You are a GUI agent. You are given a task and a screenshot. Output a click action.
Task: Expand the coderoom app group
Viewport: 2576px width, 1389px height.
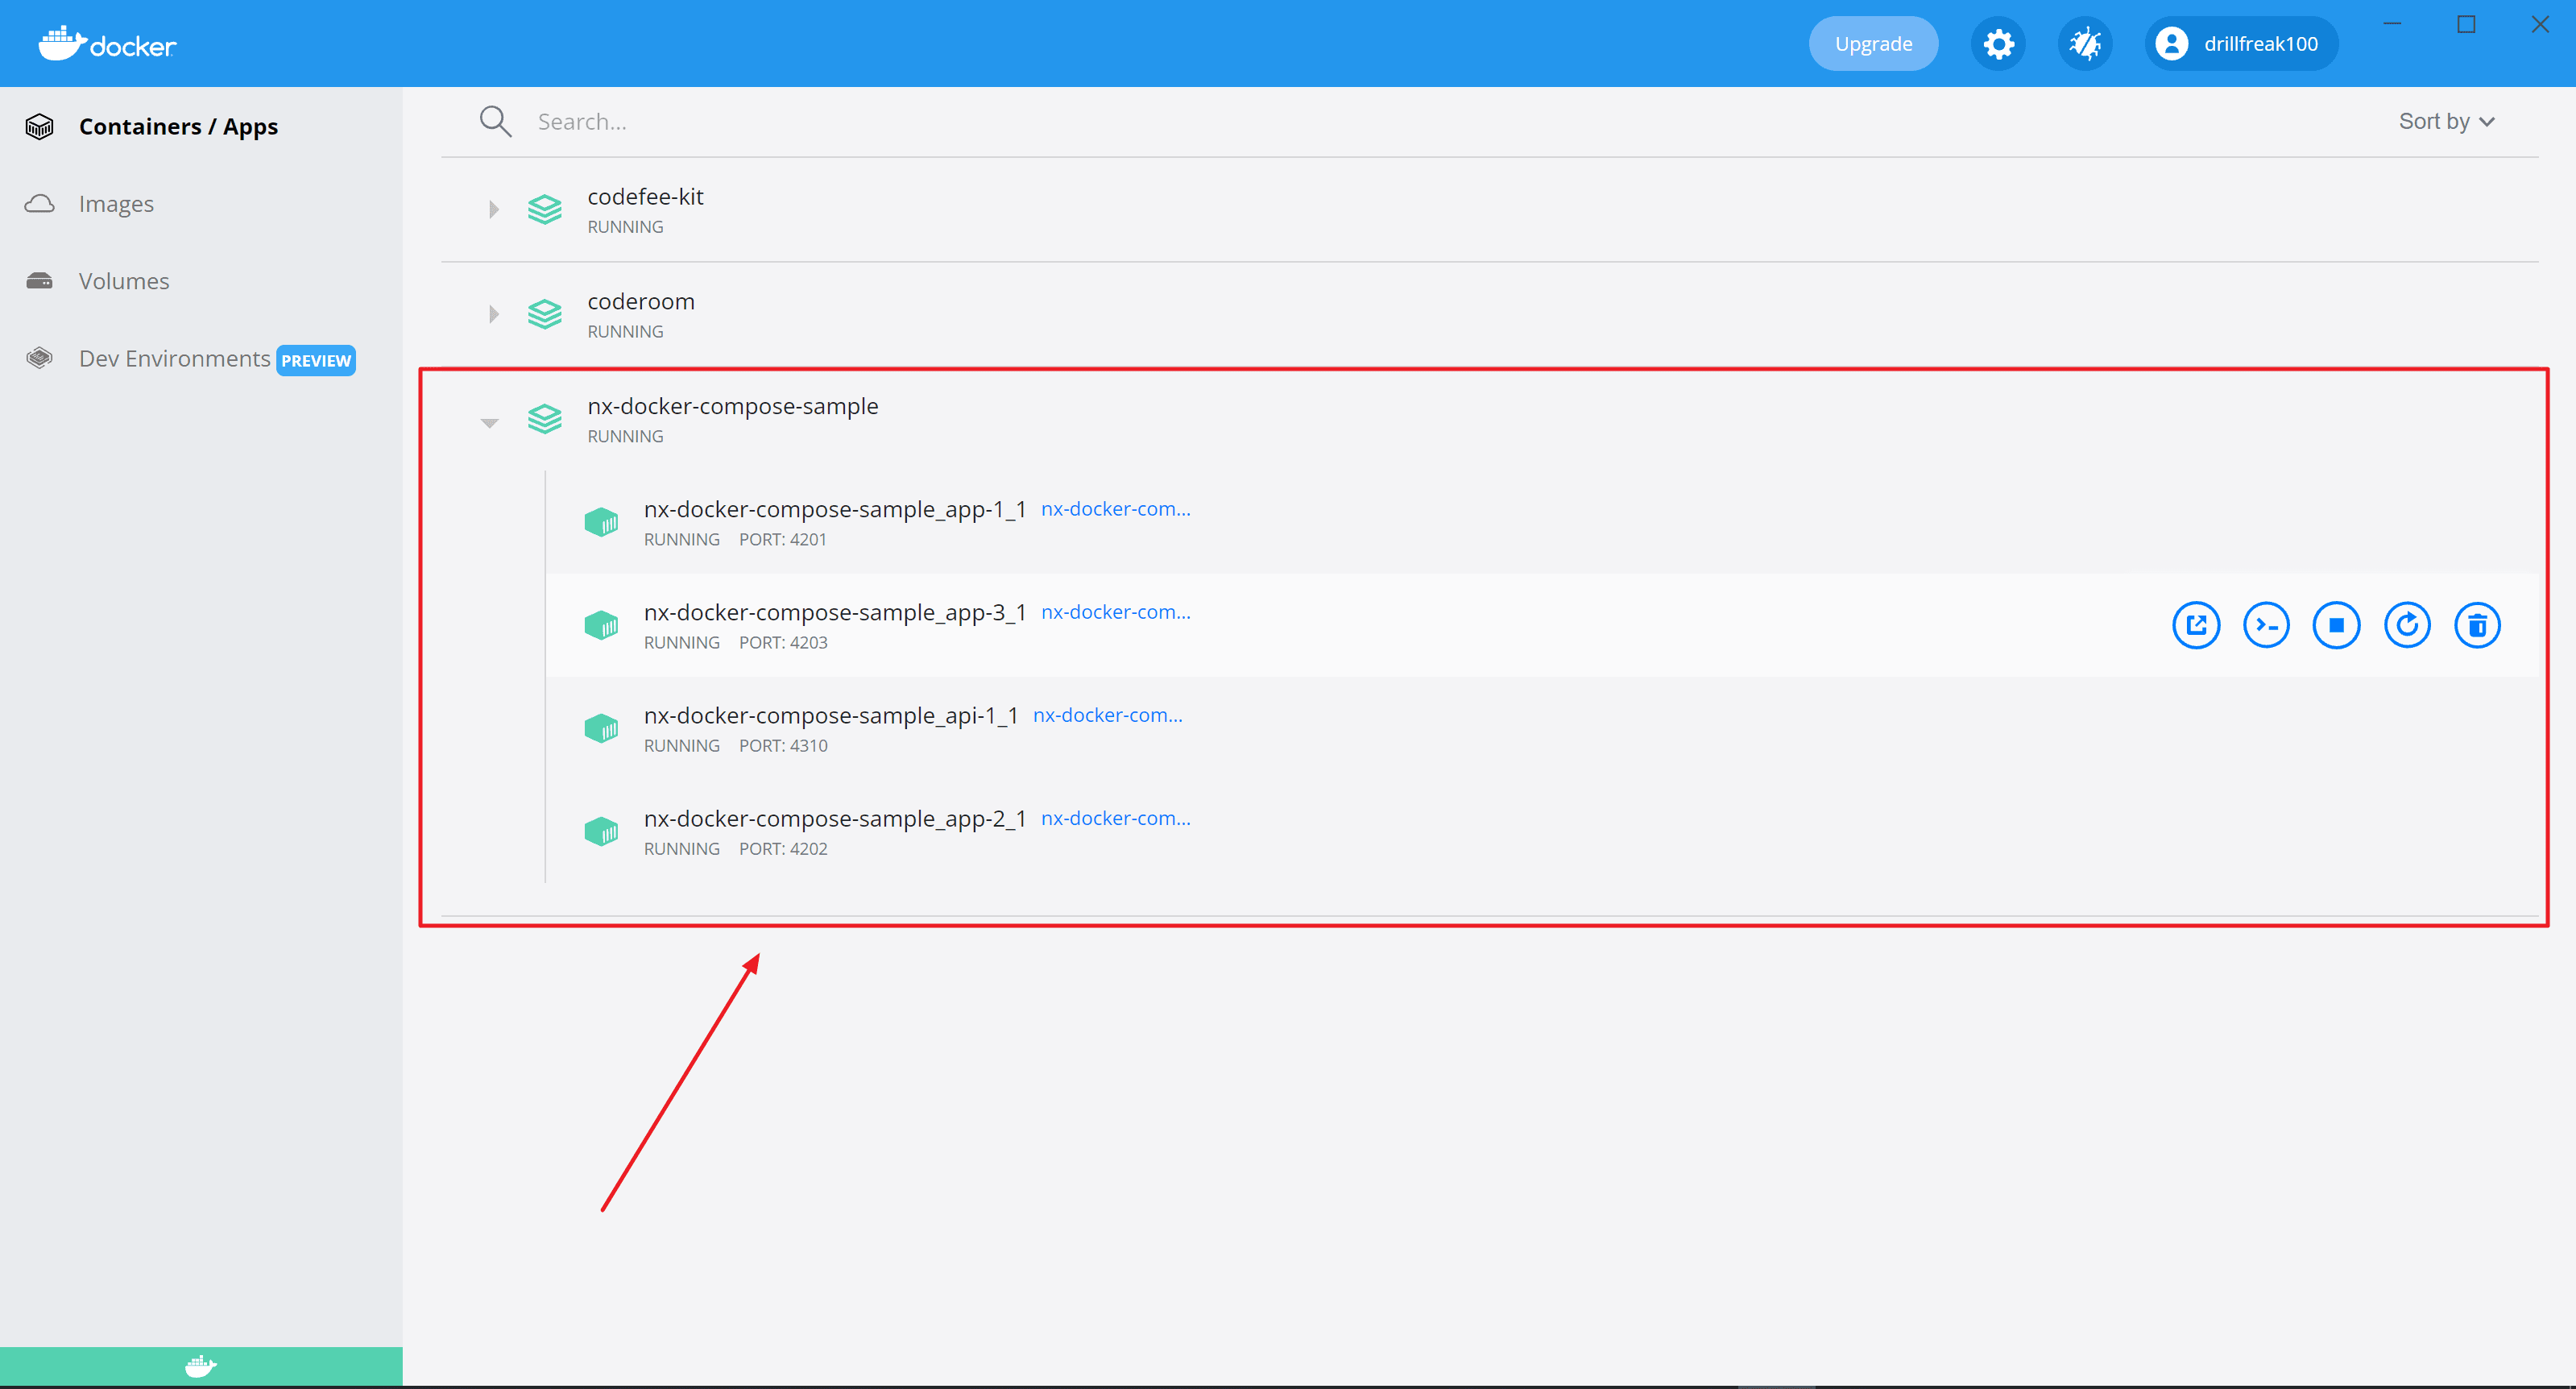pos(493,314)
